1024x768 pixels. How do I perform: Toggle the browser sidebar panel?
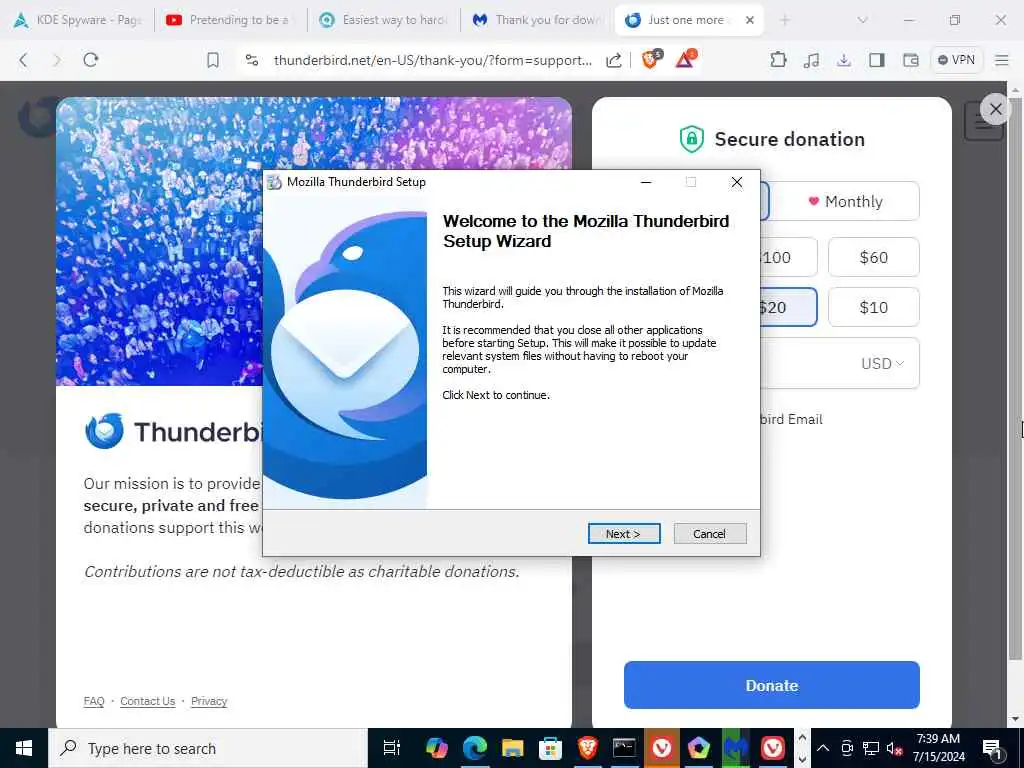click(876, 60)
